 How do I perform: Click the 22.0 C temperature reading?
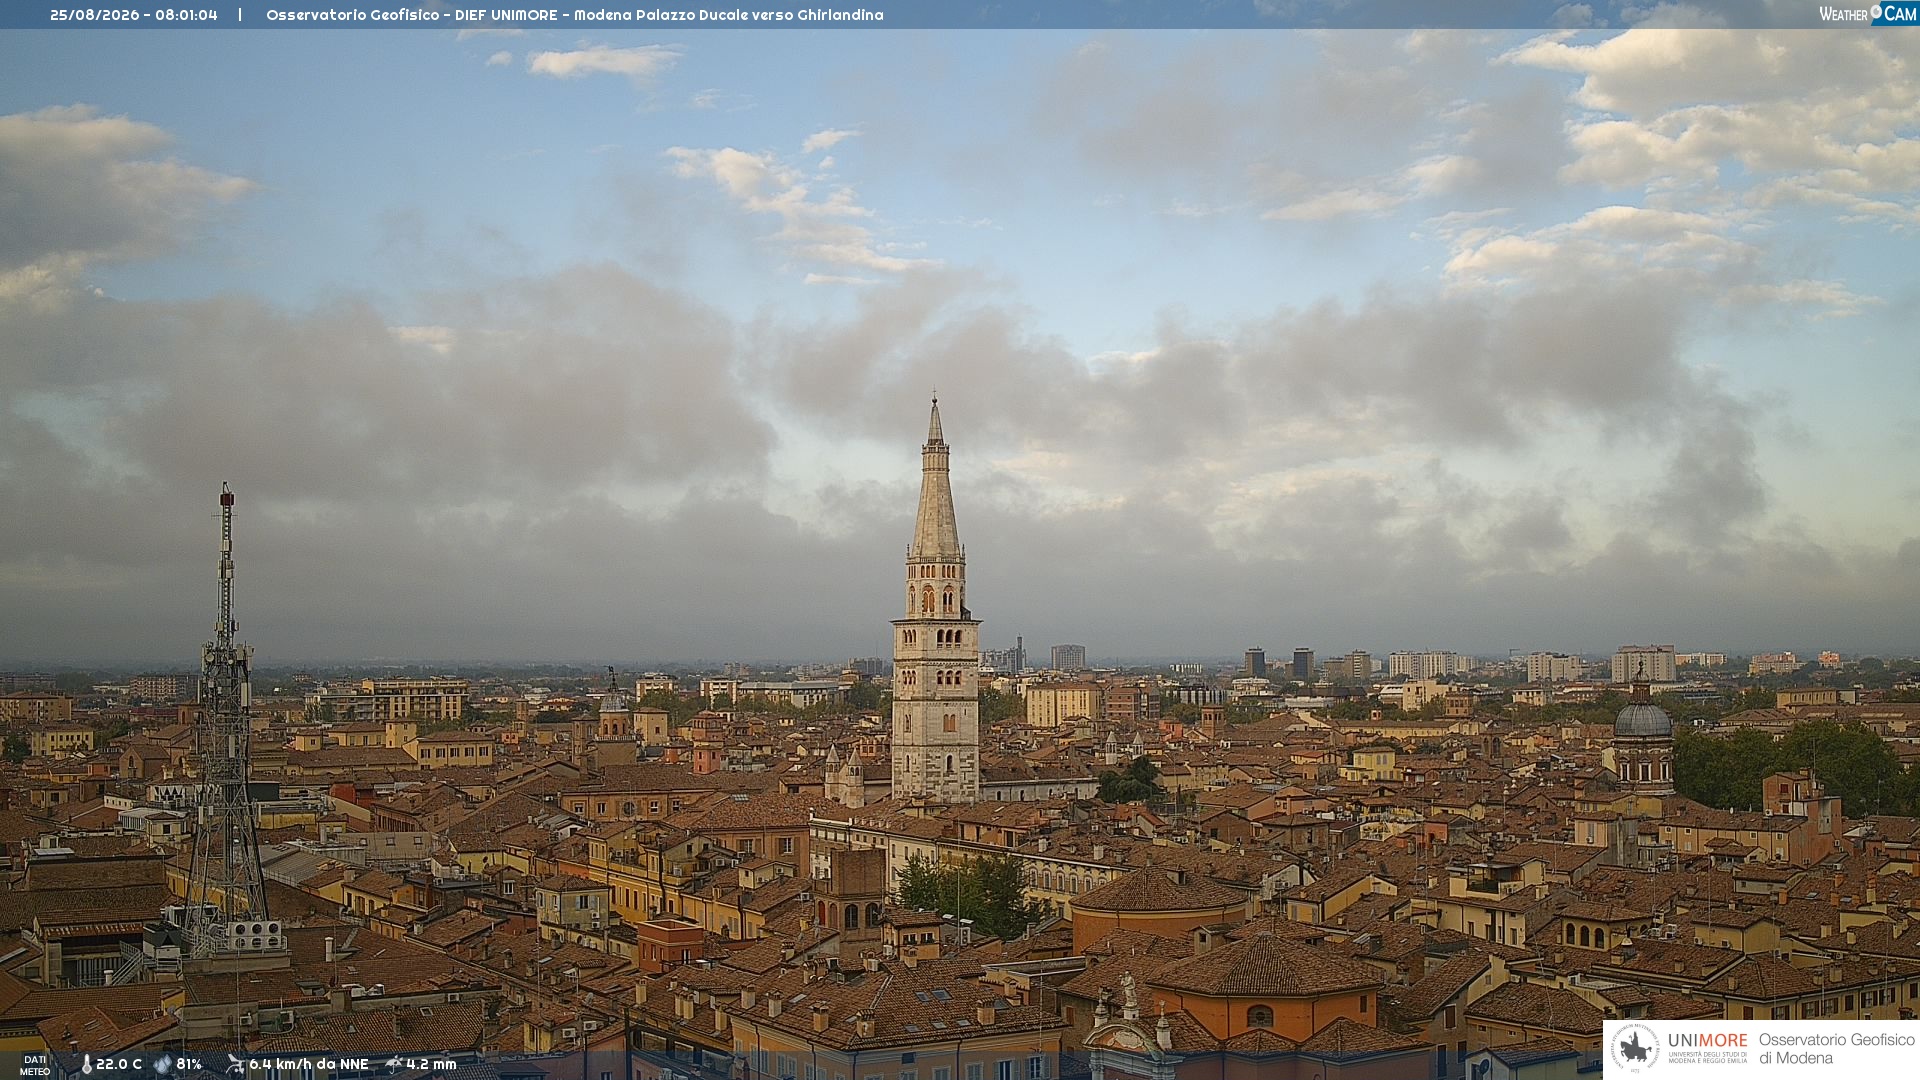[119, 1064]
